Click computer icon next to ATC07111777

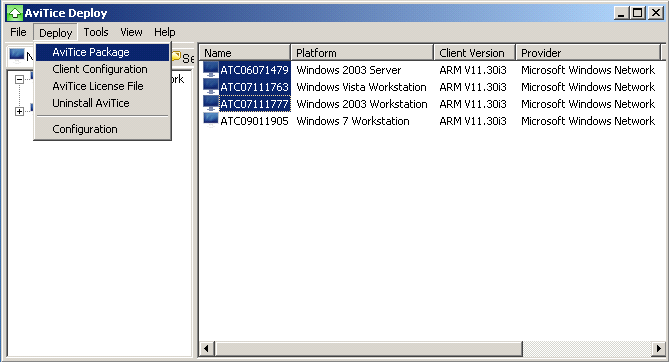tap(211, 104)
